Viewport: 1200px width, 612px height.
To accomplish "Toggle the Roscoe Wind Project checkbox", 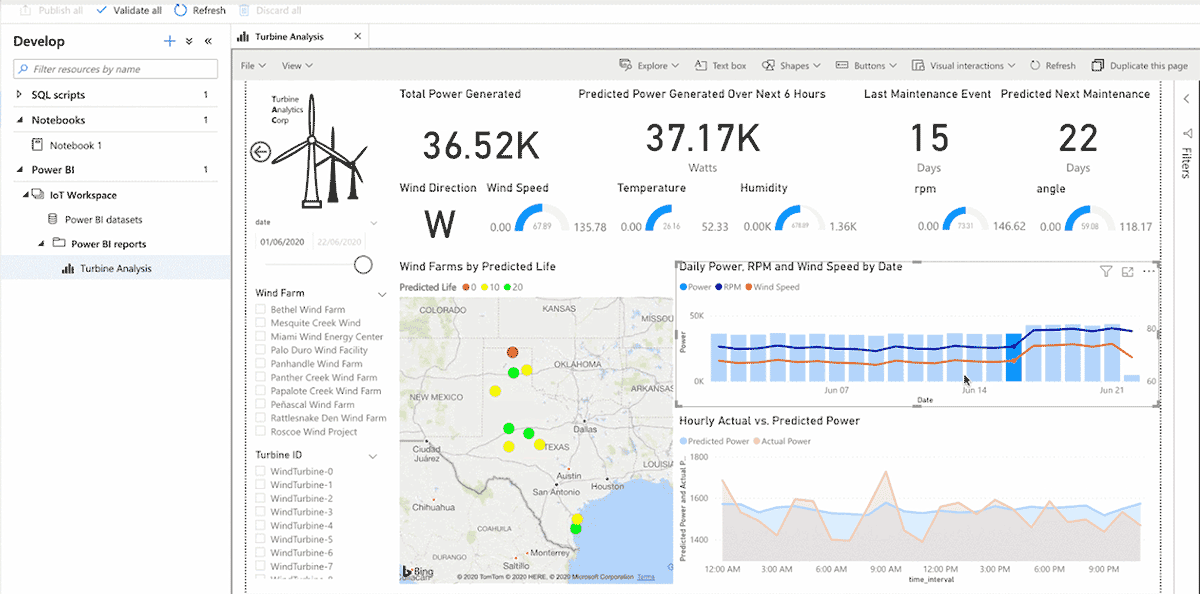I will (261, 432).
